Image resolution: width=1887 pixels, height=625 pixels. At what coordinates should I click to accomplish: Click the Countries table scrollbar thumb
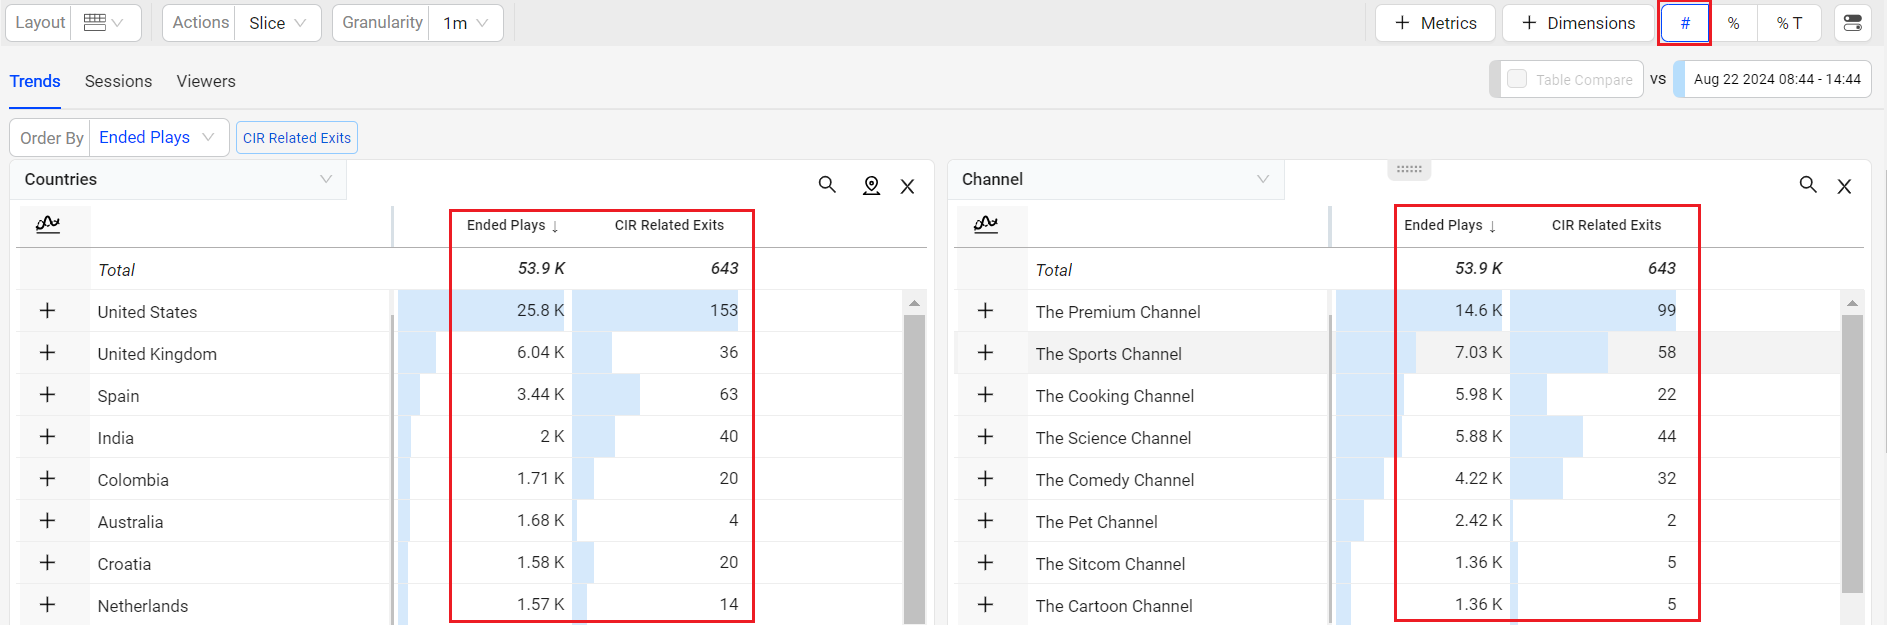click(x=914, y=470)
